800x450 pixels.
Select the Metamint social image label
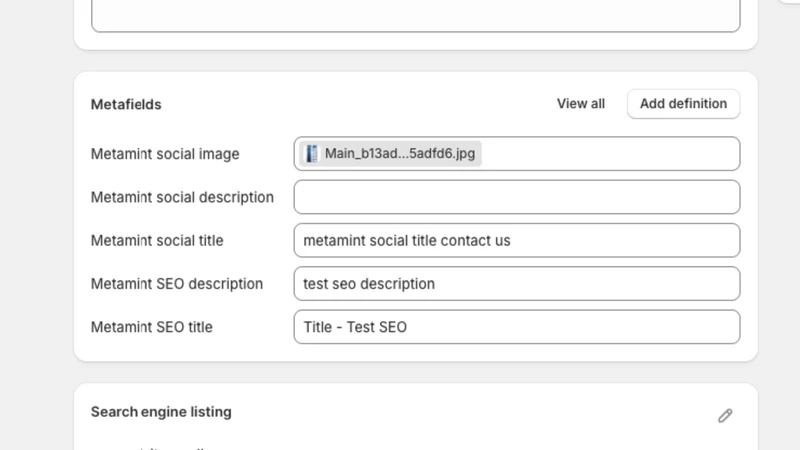165,154
